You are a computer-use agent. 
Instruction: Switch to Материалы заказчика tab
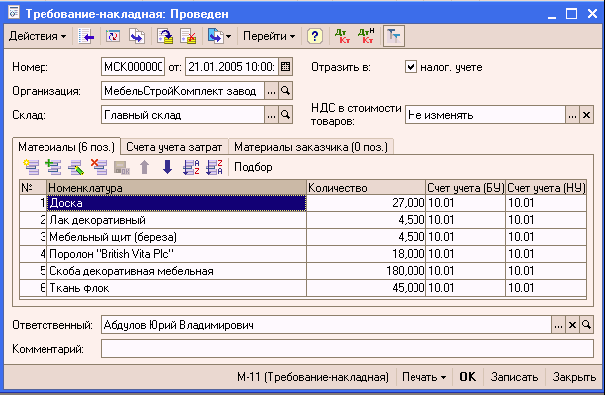[311, 147]
